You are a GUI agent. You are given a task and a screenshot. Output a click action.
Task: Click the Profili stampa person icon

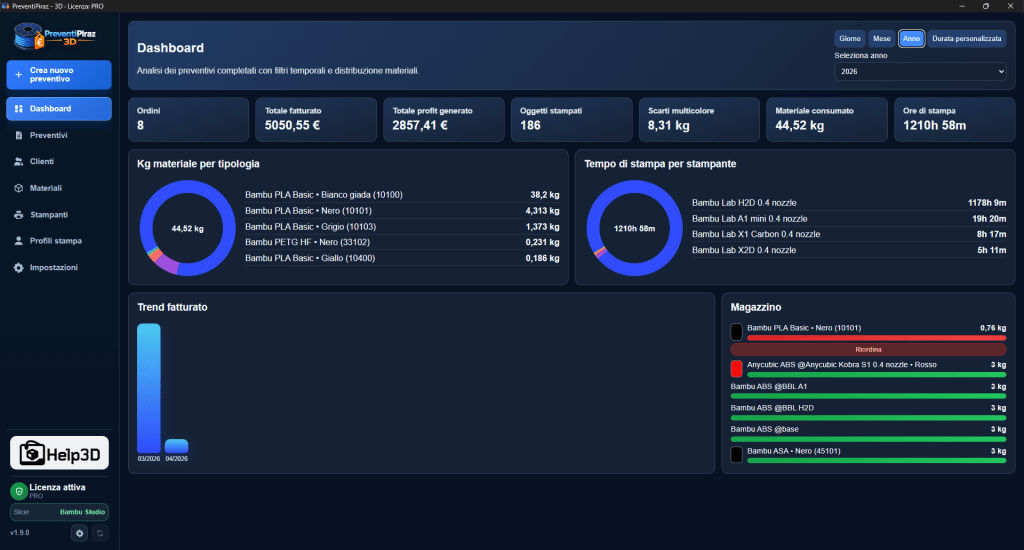pyautogui.click(x=18, y=241)
